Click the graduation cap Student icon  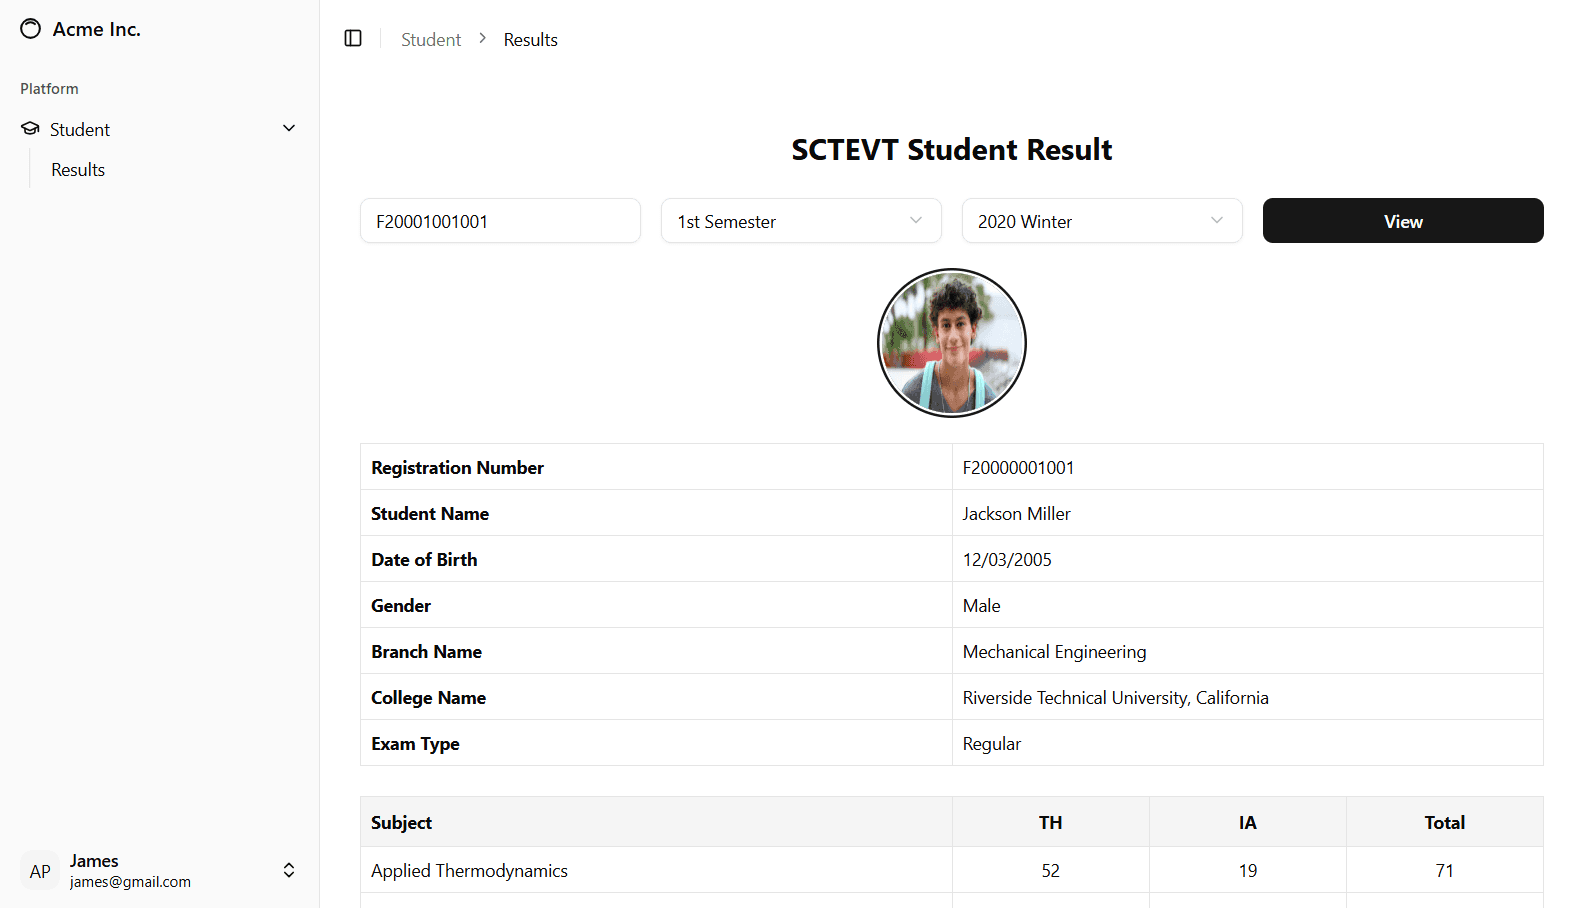point(31,129)
